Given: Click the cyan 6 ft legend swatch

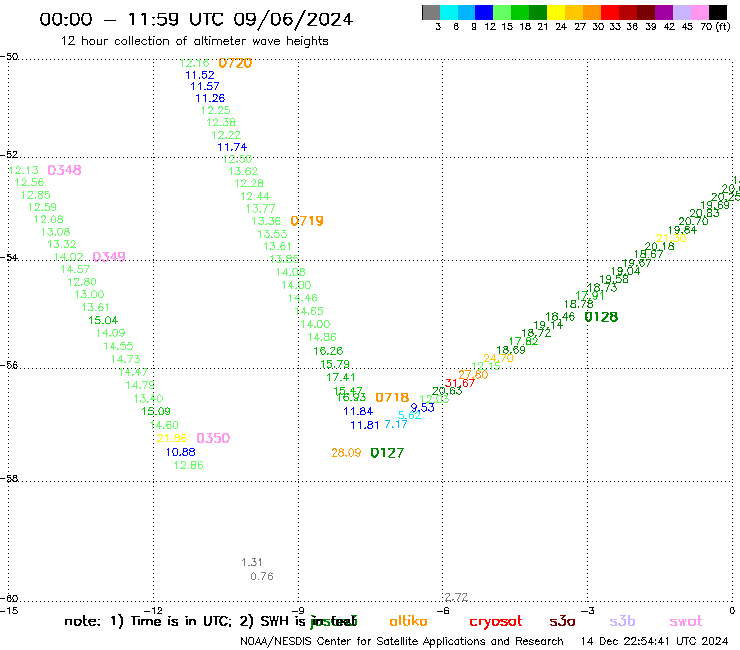Looking at the screenshot, I should tap(449, 12).
